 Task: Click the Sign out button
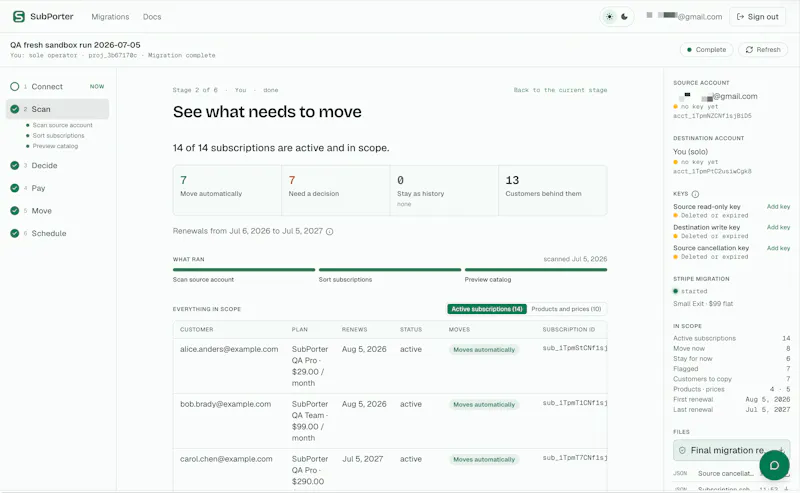[758, 17]
